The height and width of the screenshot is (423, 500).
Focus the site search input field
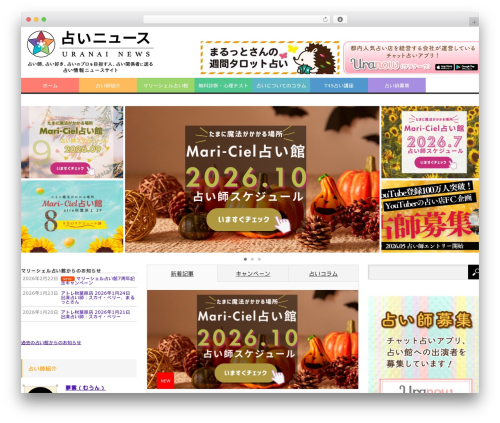tap(418, 272)
